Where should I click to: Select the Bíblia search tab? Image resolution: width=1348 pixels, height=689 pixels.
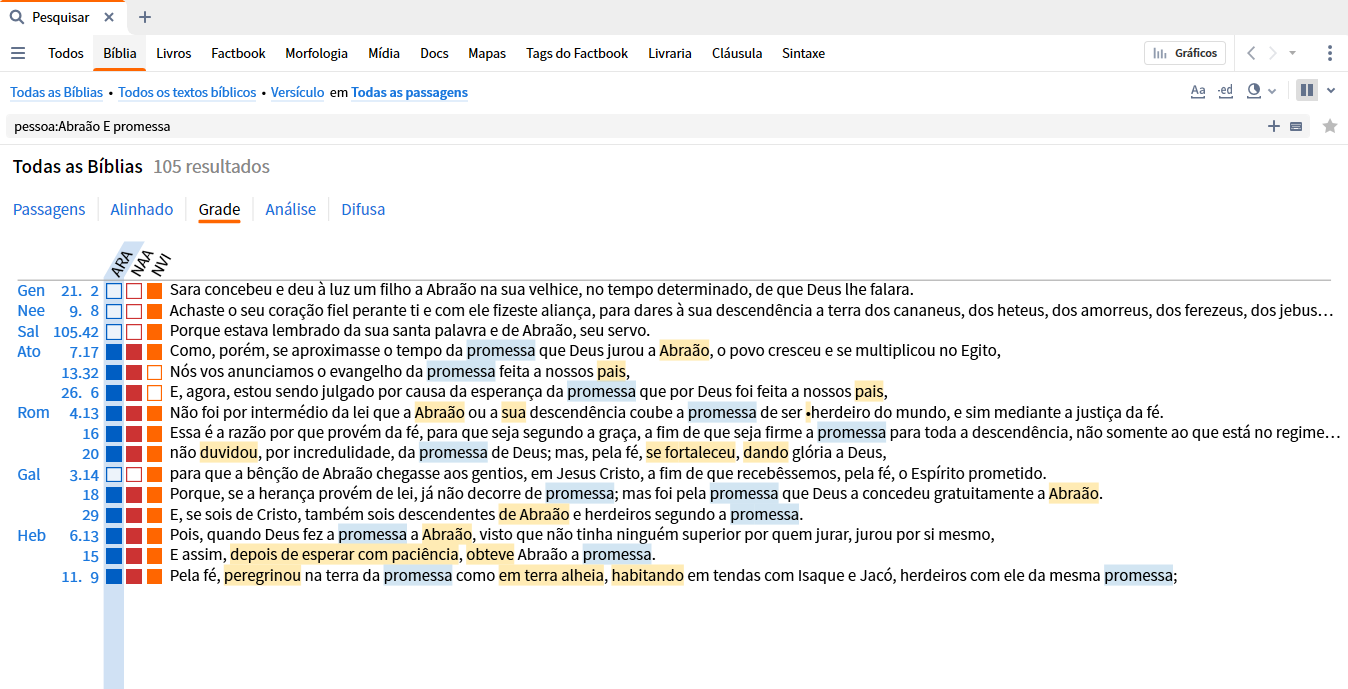pyautogui.click(x=120, y=53)
